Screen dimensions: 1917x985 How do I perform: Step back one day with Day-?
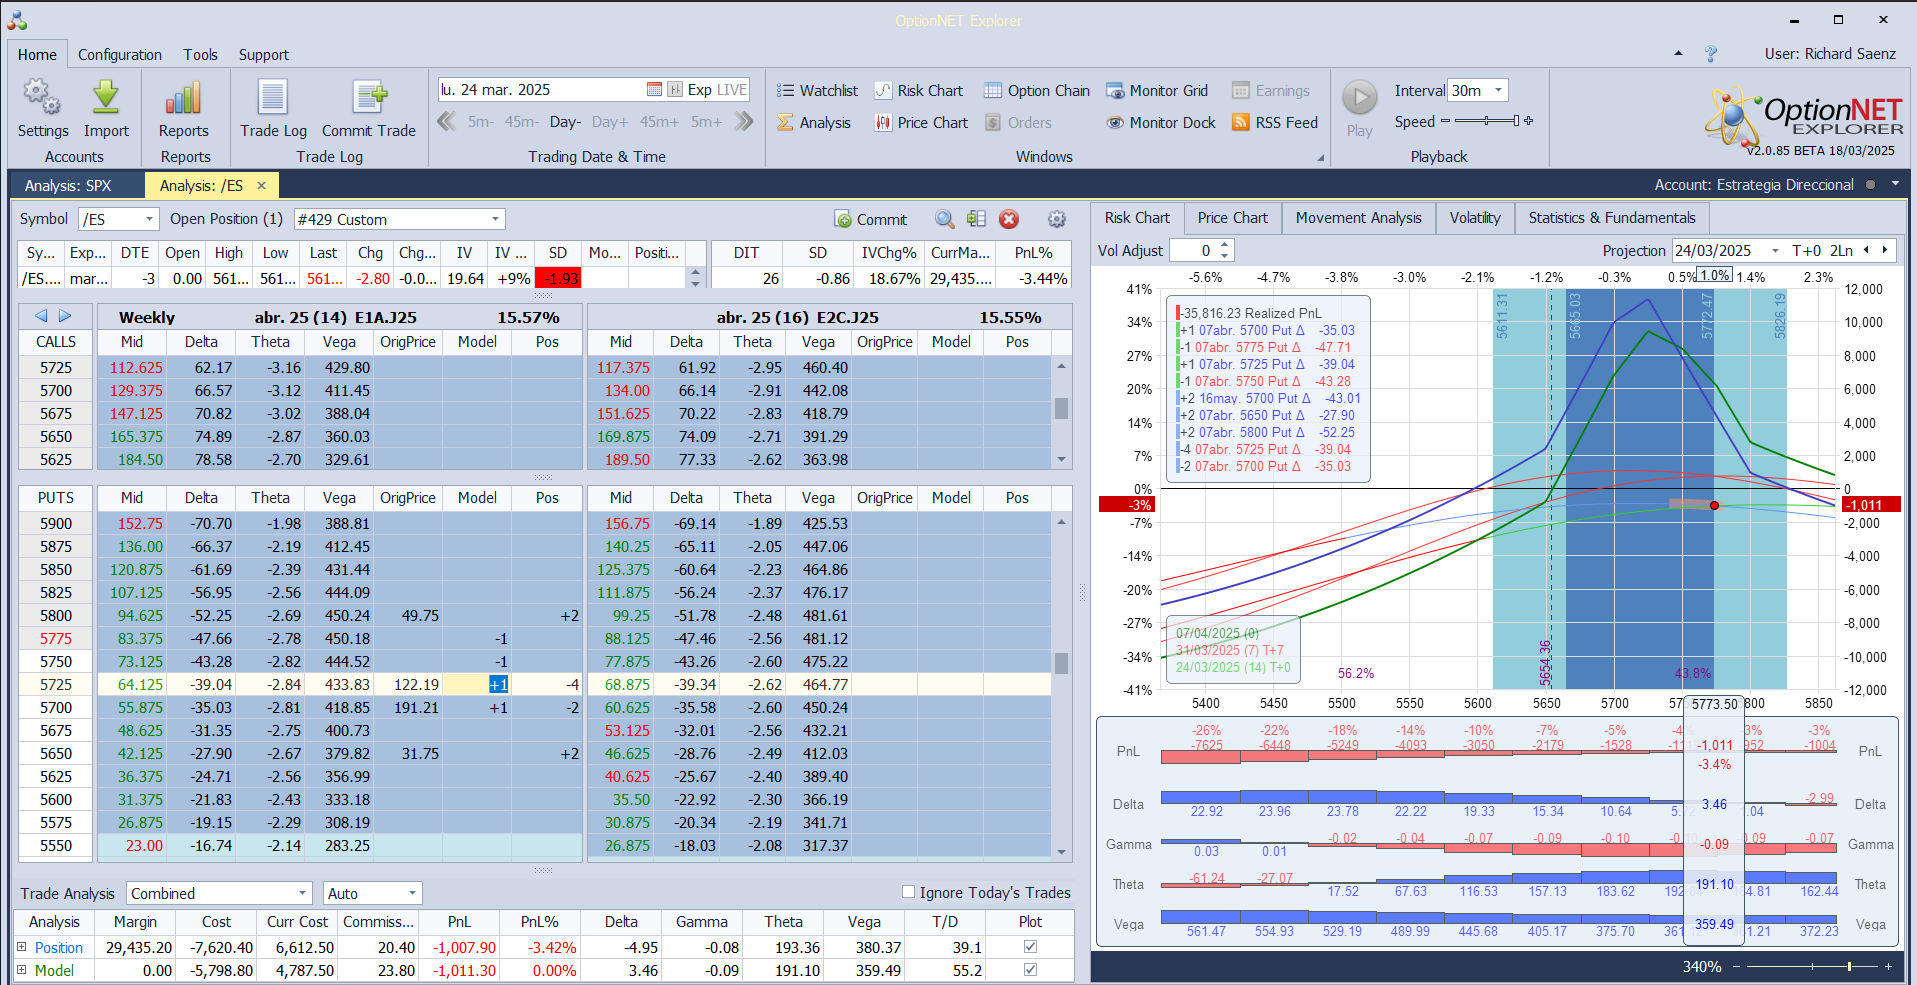(565, 122)
